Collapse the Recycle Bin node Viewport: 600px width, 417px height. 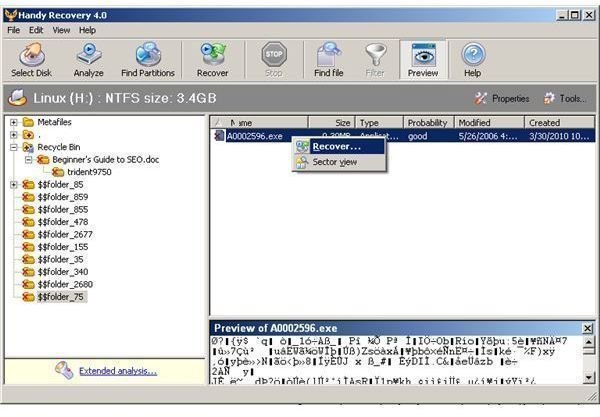coord(14,147)
